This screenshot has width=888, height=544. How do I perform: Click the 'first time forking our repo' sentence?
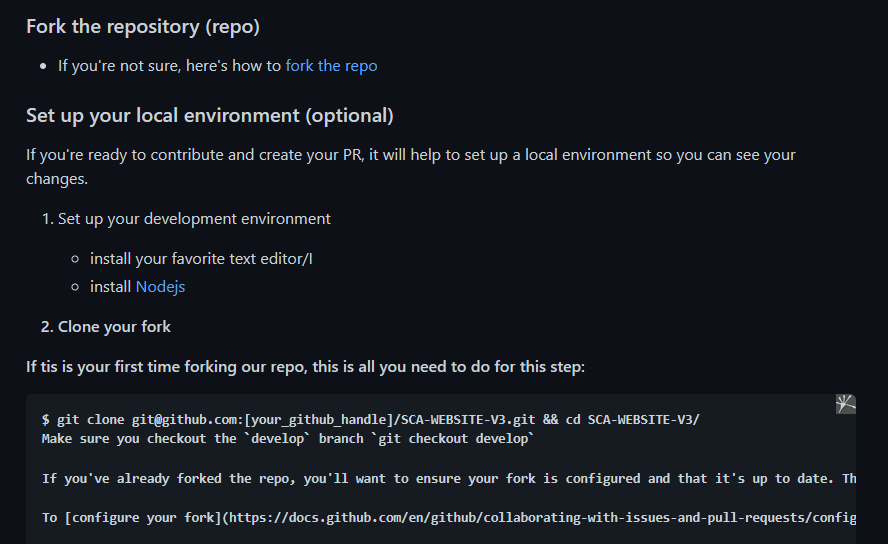305,367
